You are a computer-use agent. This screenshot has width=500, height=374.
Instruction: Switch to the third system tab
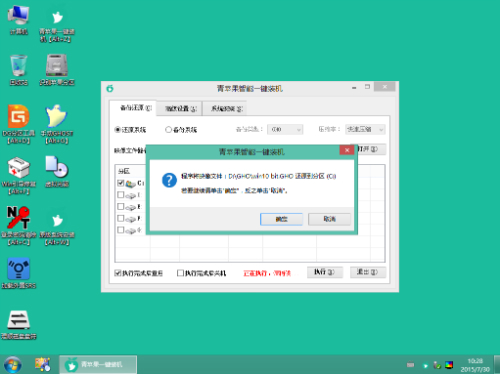(x=226, y=109)
